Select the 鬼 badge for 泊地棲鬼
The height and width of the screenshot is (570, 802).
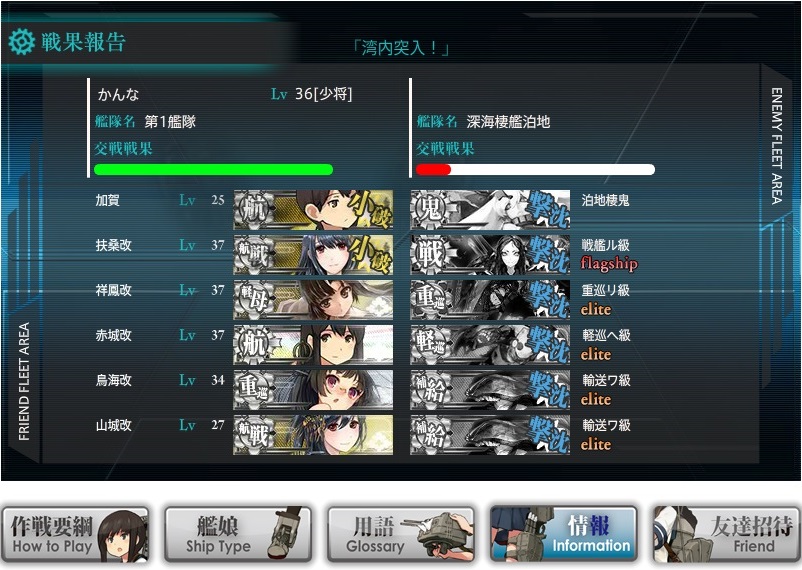pyautogui.click(x=430, y=209)
